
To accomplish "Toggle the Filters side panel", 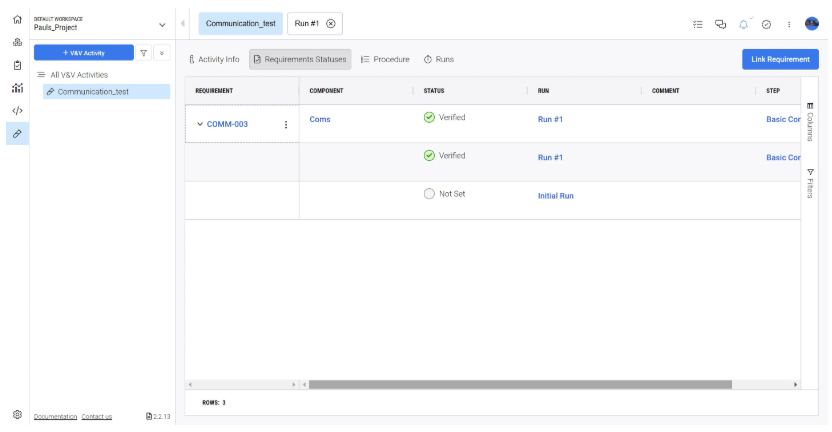I will click(809, 182).
